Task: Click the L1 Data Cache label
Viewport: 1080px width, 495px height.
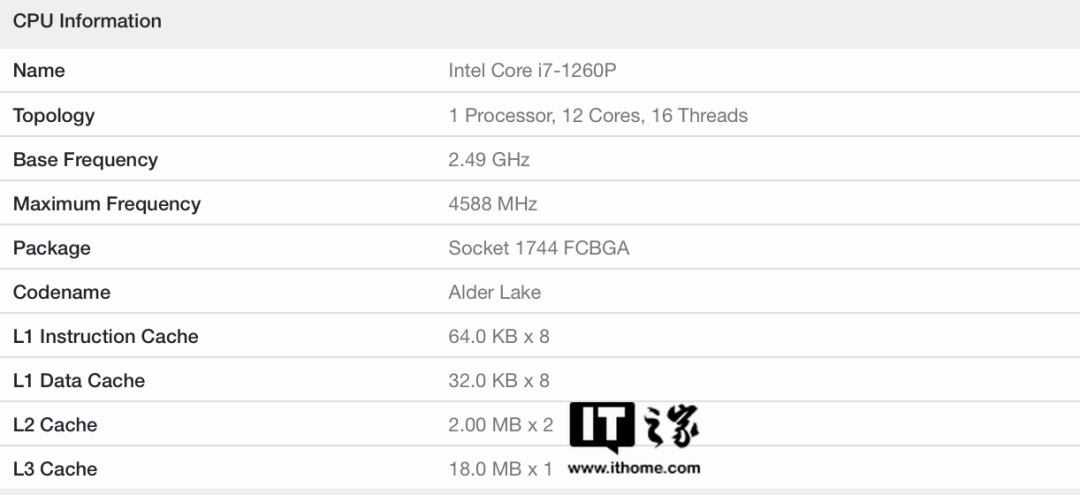Action: 79,381
